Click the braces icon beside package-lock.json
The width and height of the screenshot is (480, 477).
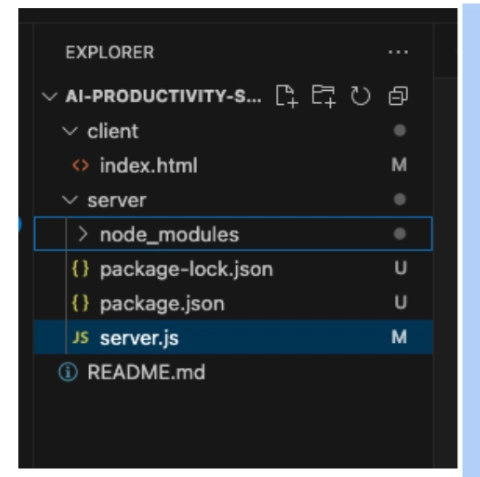coord(80,269)
